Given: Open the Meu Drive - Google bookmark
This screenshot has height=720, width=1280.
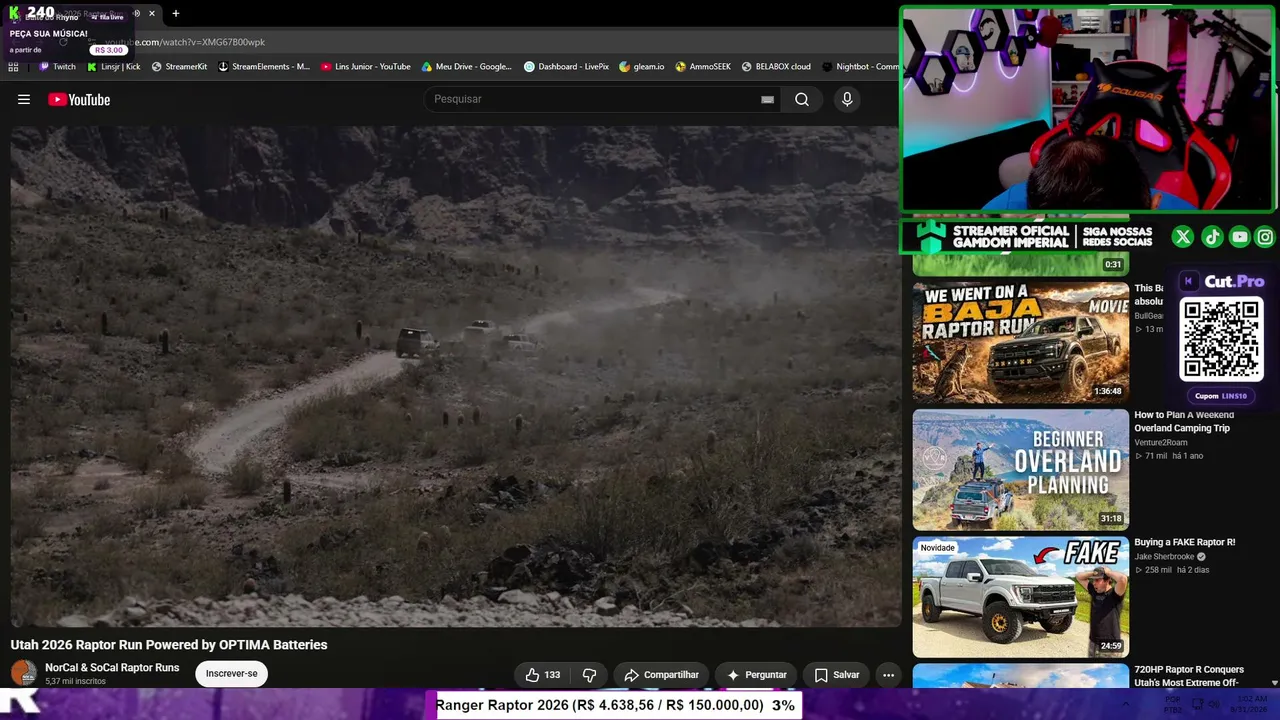Looking at the screenshot, I should [466, 67].
